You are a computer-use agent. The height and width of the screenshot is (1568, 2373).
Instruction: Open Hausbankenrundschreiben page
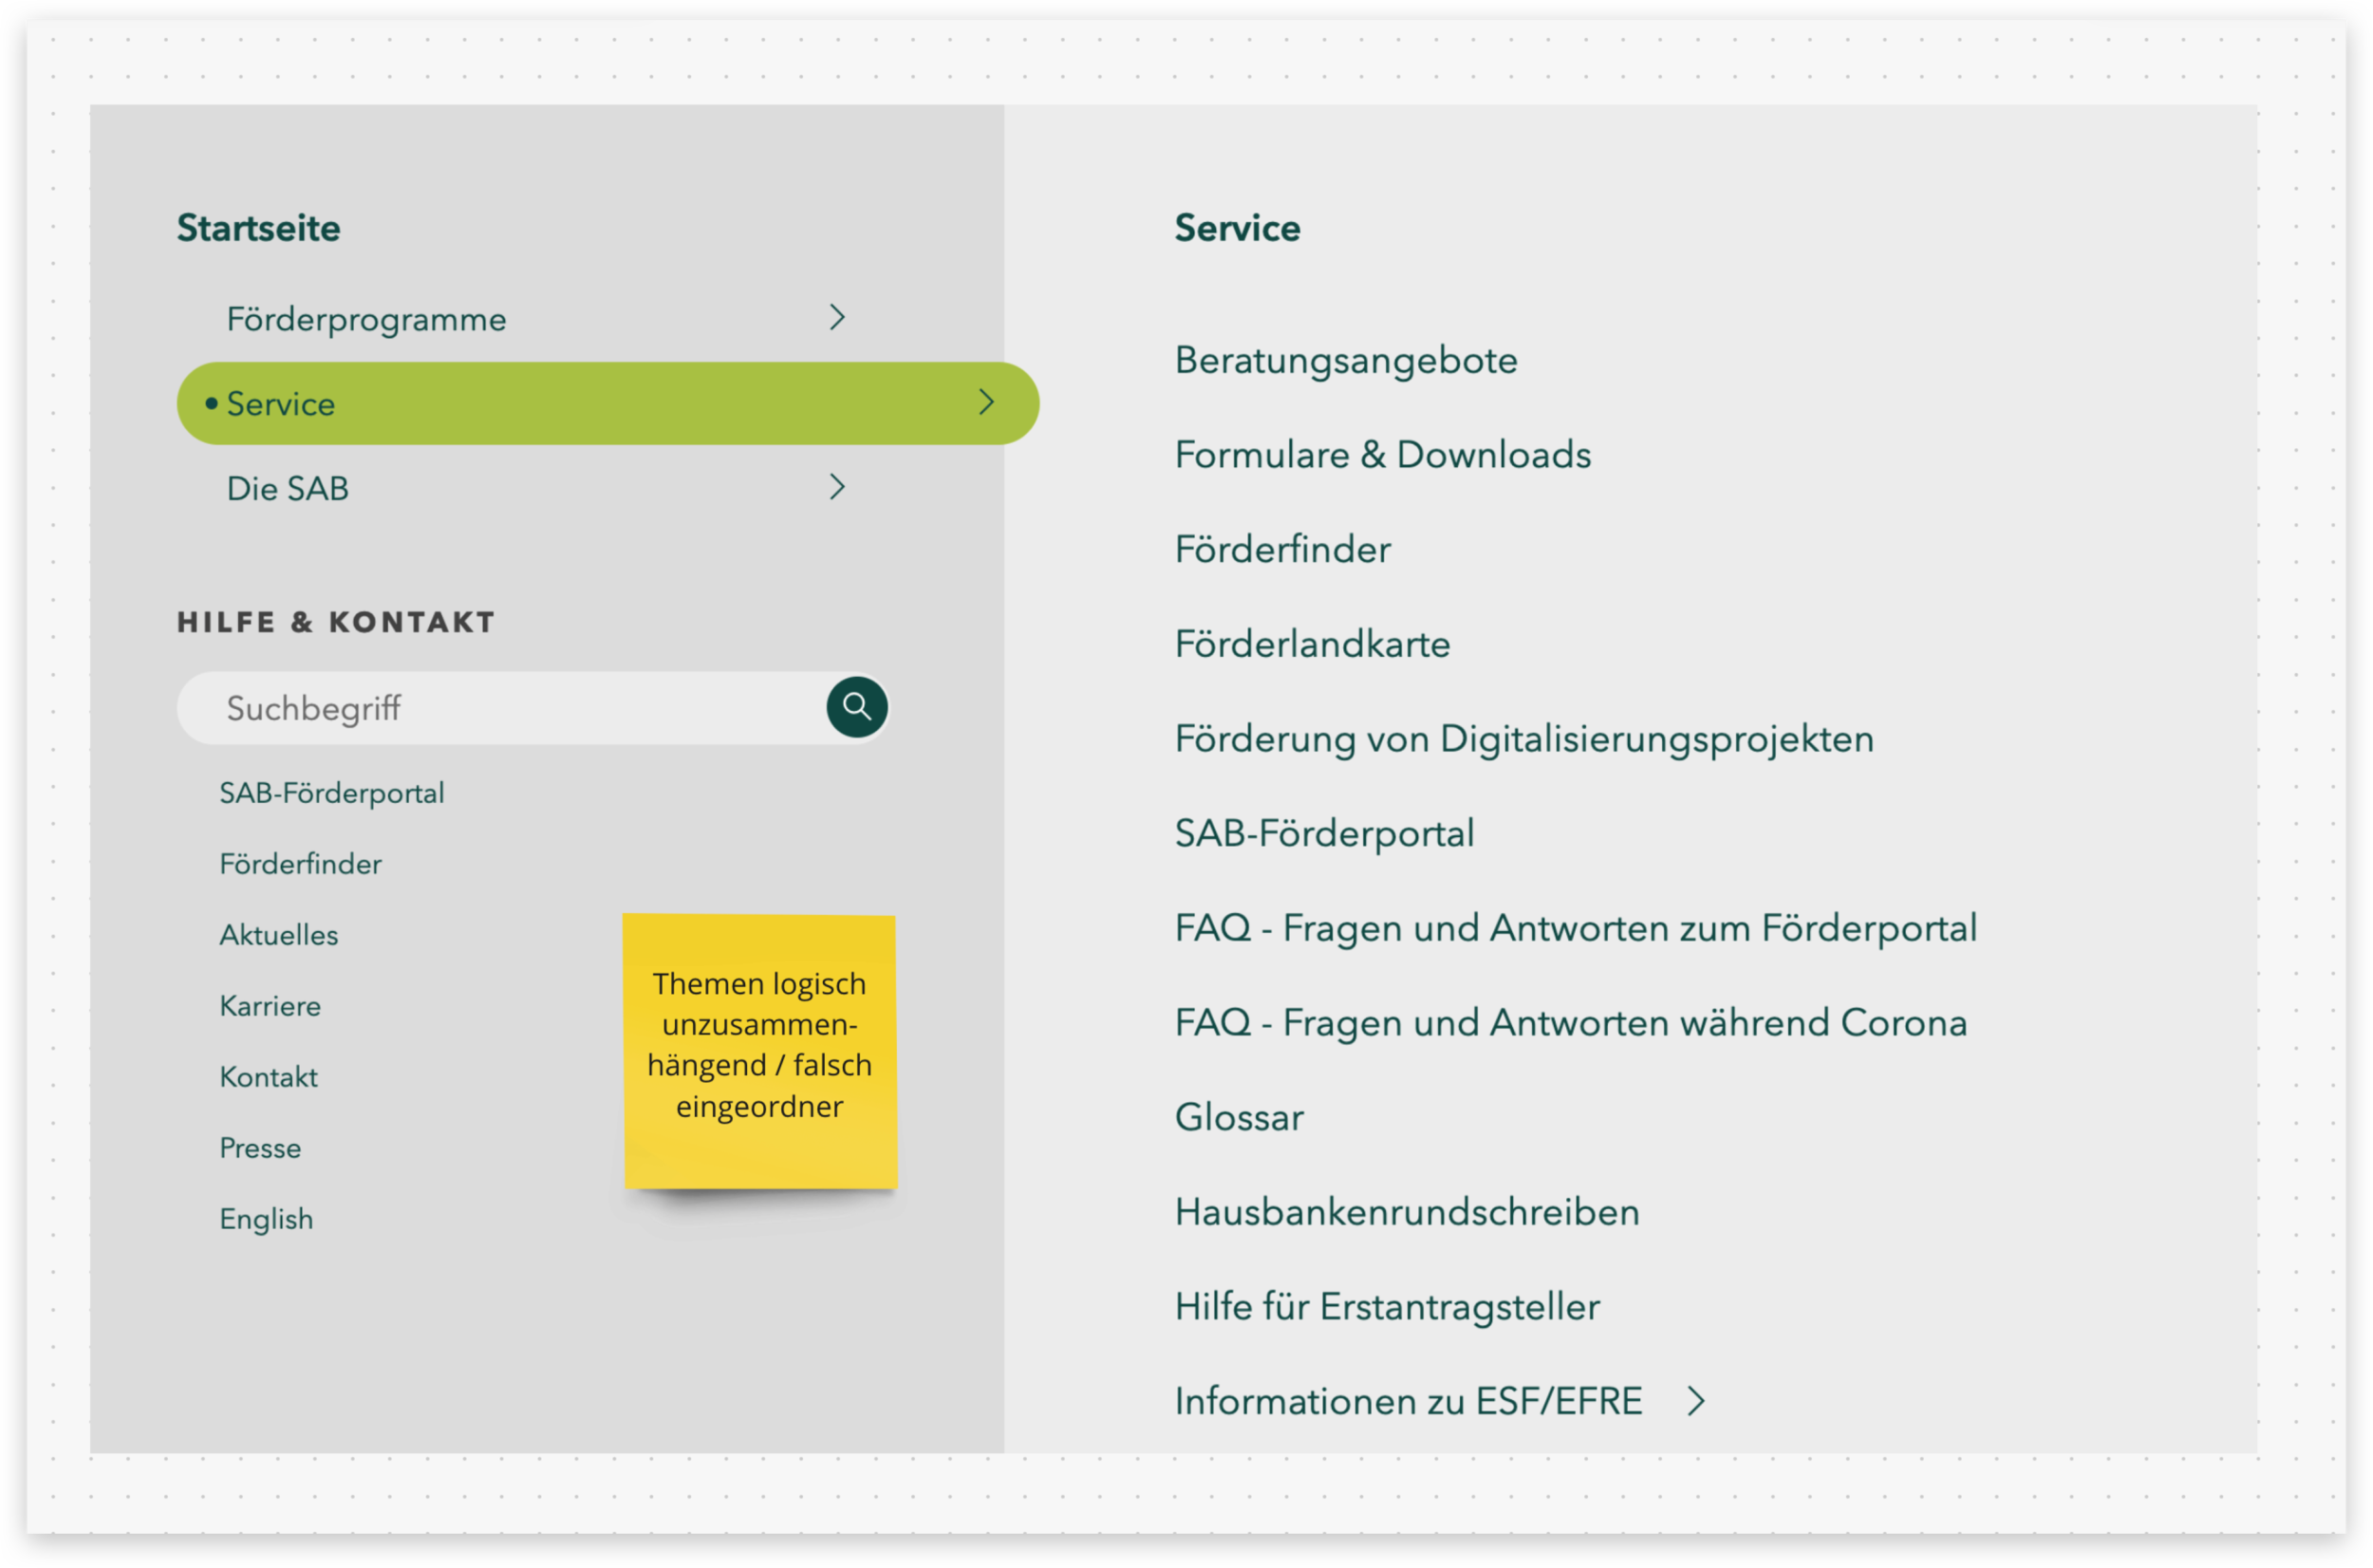point(1406,1212)
